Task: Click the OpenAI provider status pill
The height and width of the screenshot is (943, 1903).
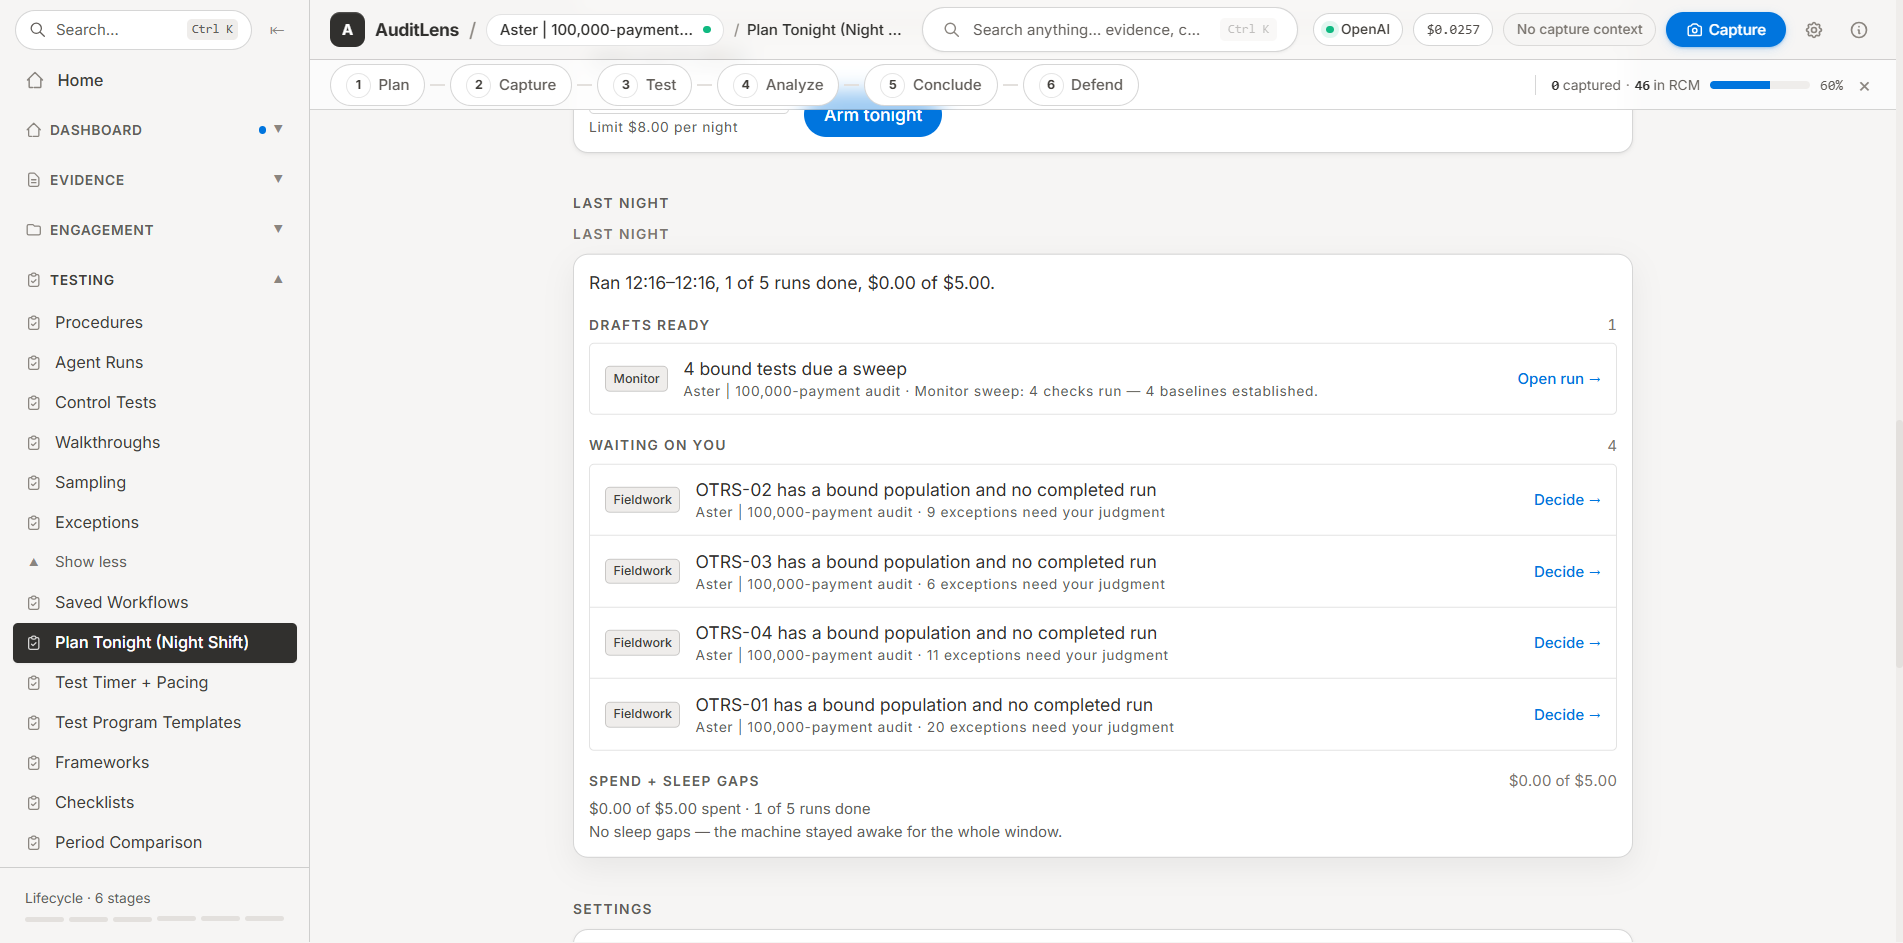Action: pyautogui.click(x=1357, y=30)
